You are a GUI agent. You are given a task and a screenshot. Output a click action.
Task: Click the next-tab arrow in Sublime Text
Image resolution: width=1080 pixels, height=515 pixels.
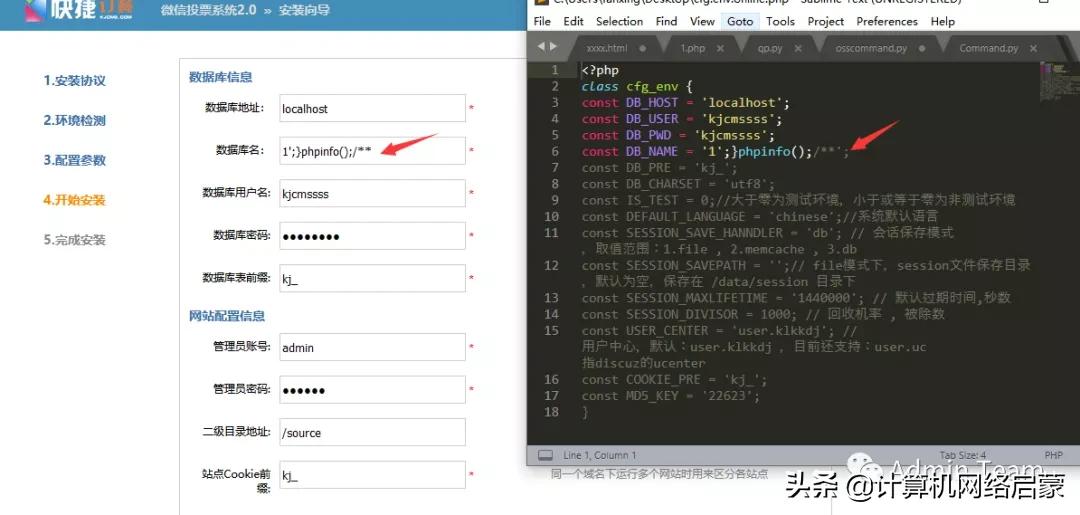(552, 46)
